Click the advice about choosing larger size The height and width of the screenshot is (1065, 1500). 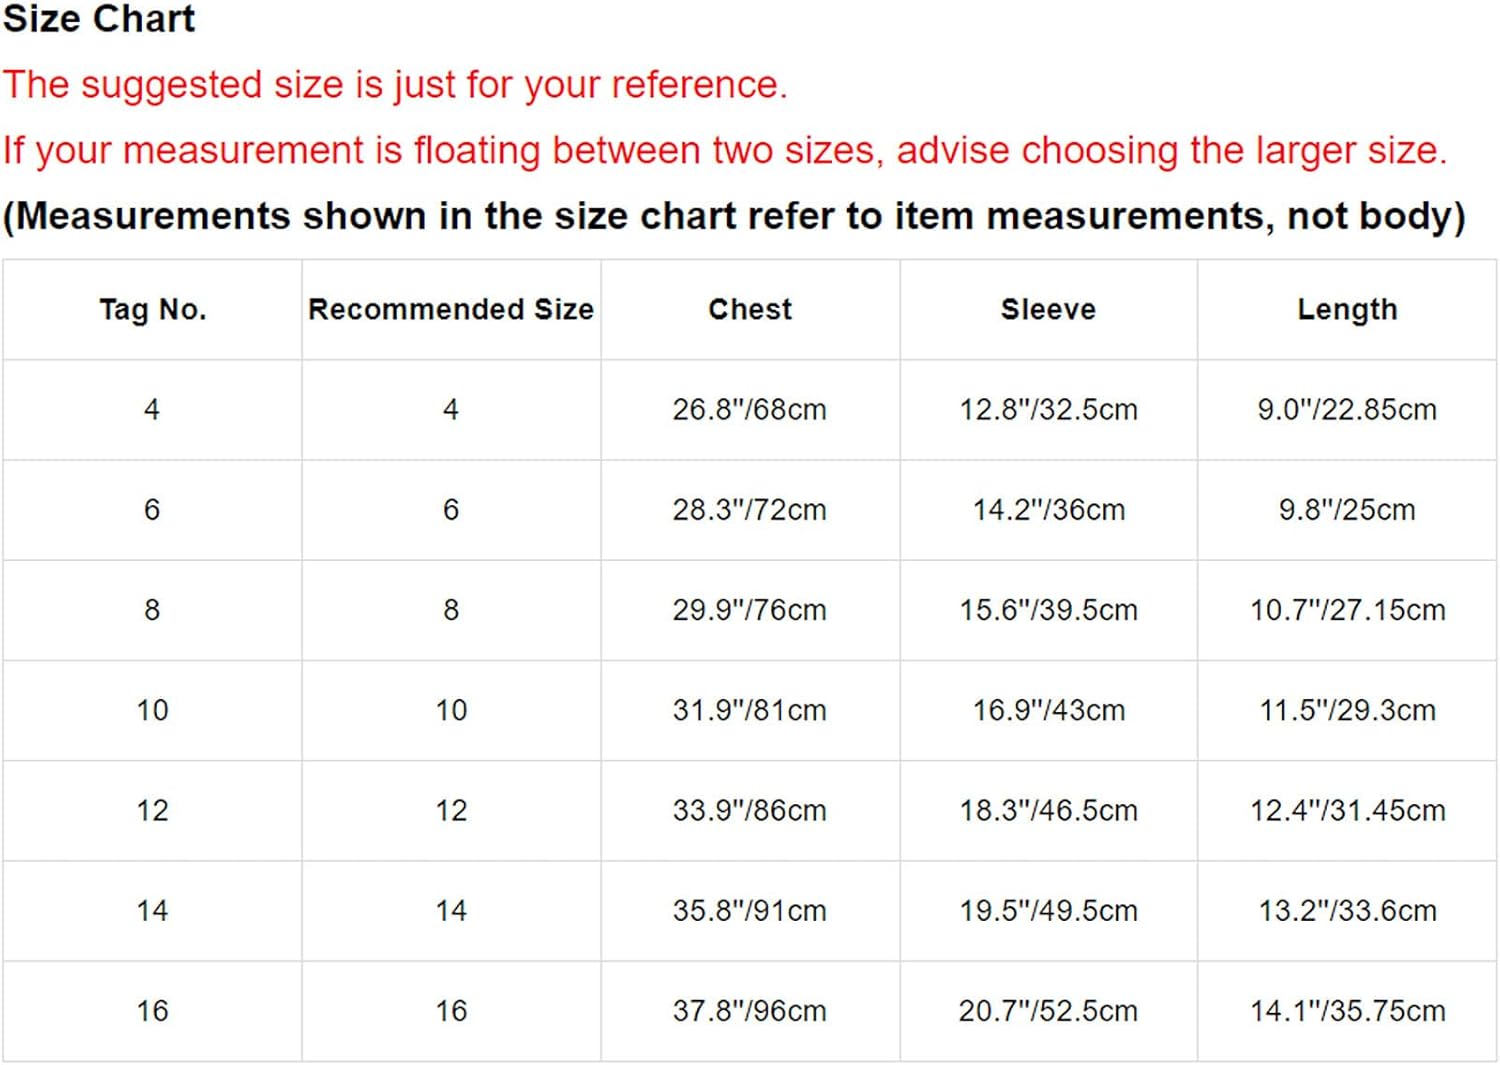tap(725, 150)
